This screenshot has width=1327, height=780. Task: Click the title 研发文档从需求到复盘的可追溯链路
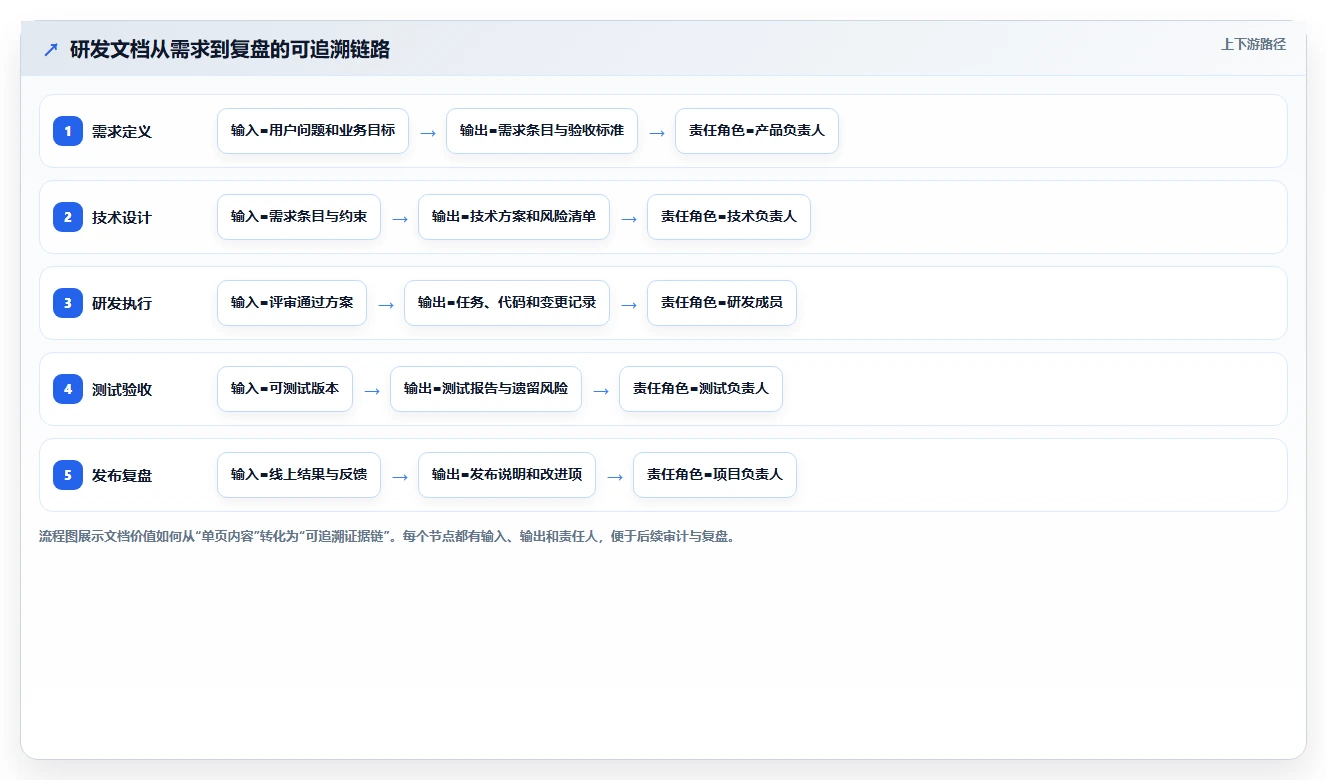[230, 50]
